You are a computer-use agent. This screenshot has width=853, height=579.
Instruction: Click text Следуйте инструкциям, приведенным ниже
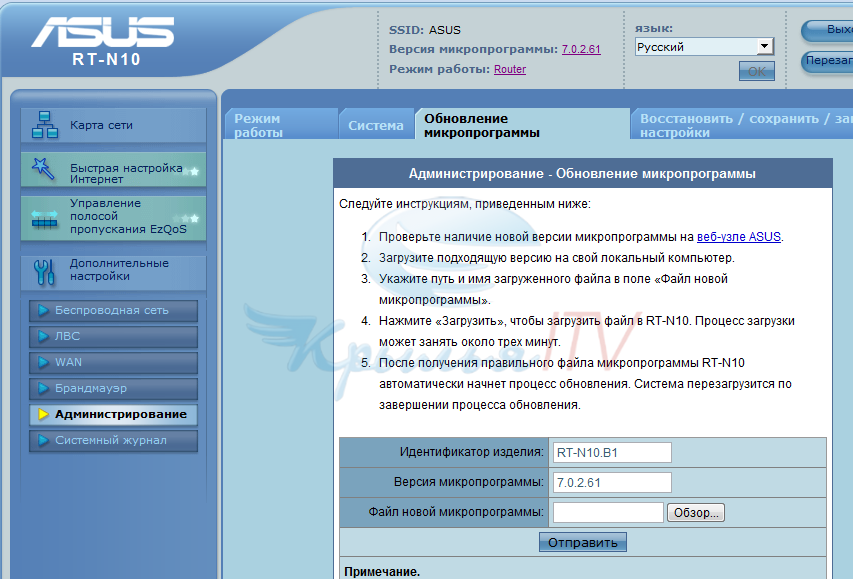point(465,204)
